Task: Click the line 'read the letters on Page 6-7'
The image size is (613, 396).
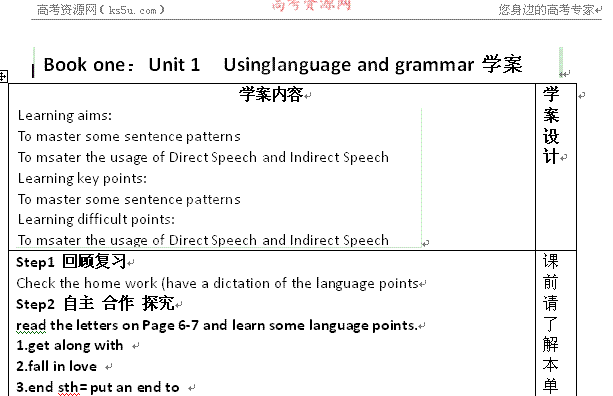Action: (x=217, y=325)
